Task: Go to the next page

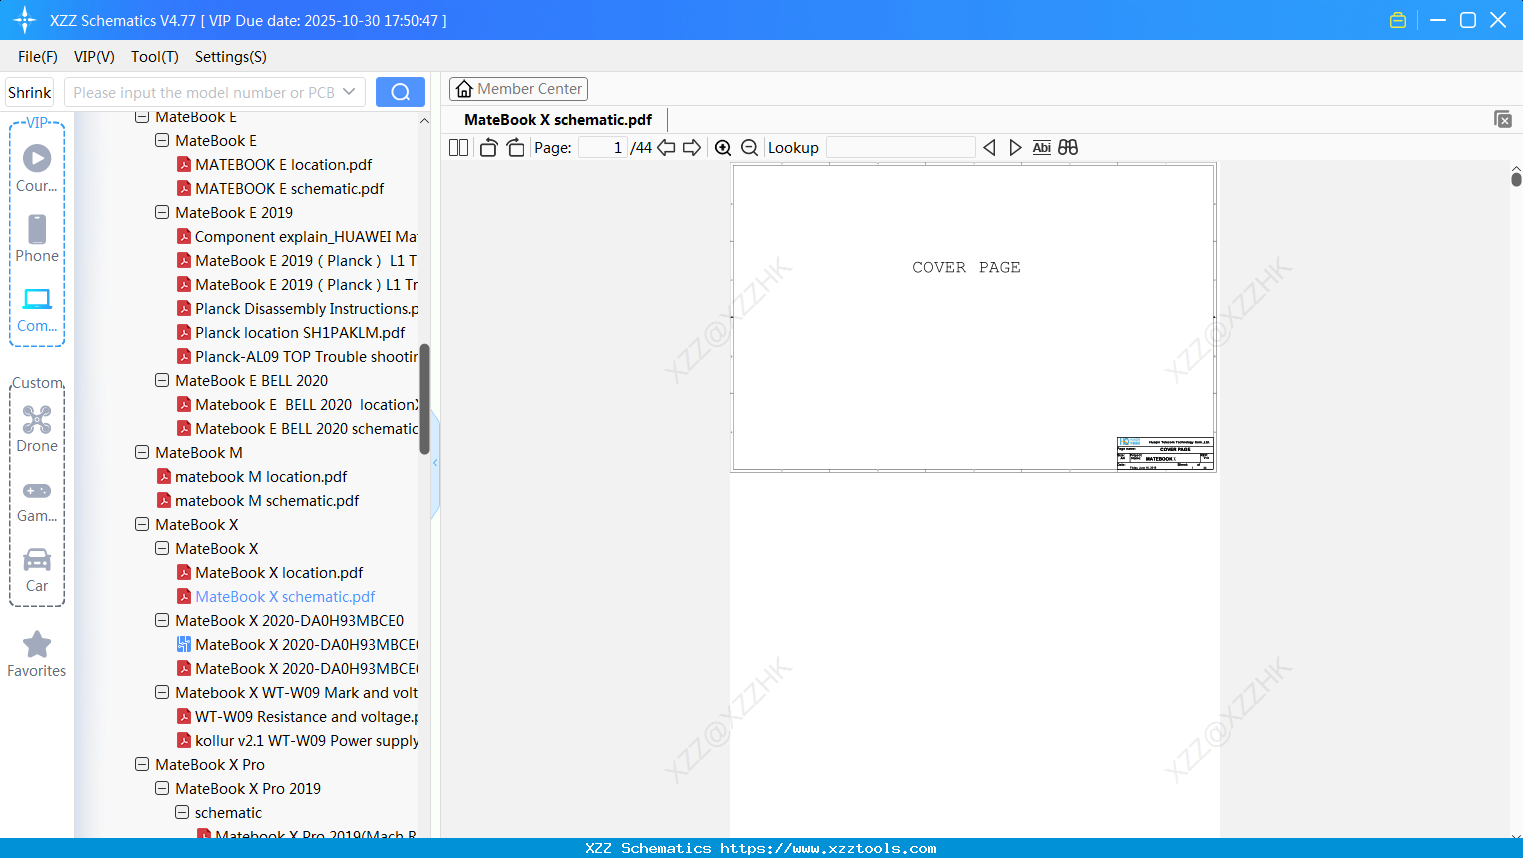Action: [x=692, y=148]
